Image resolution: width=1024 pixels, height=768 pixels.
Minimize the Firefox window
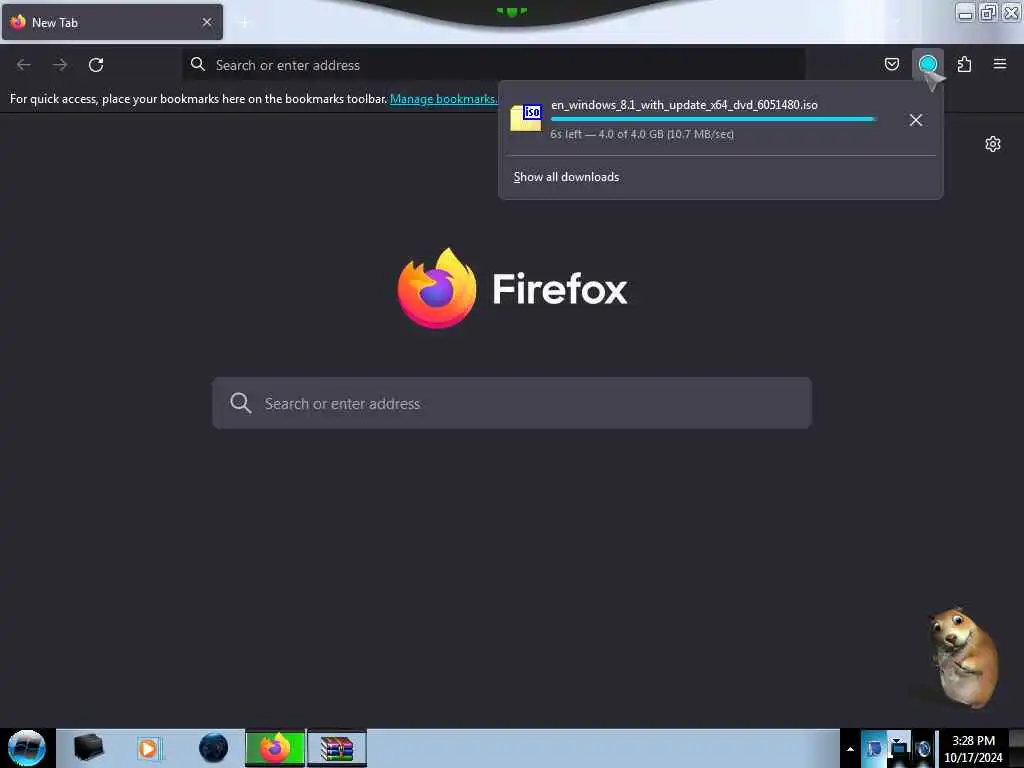coord(965,12)
